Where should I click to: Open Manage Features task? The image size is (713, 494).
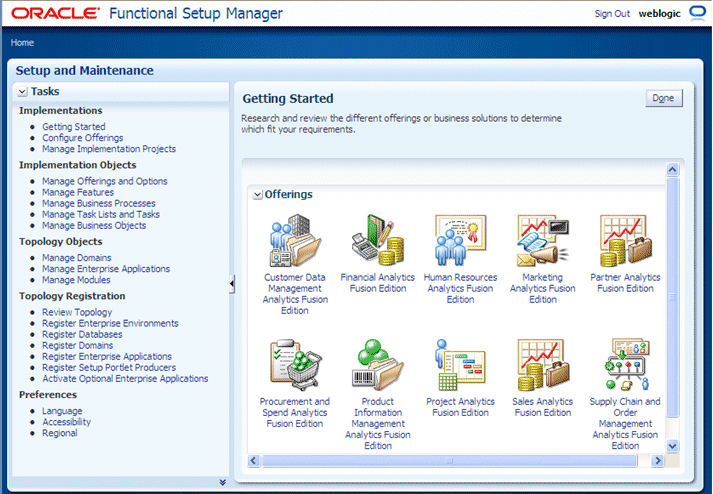[x=78, y=192]
